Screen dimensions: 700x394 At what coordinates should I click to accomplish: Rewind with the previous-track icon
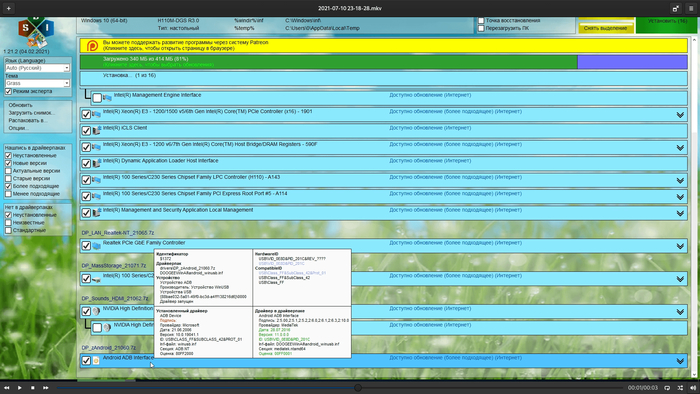[7, 388]
